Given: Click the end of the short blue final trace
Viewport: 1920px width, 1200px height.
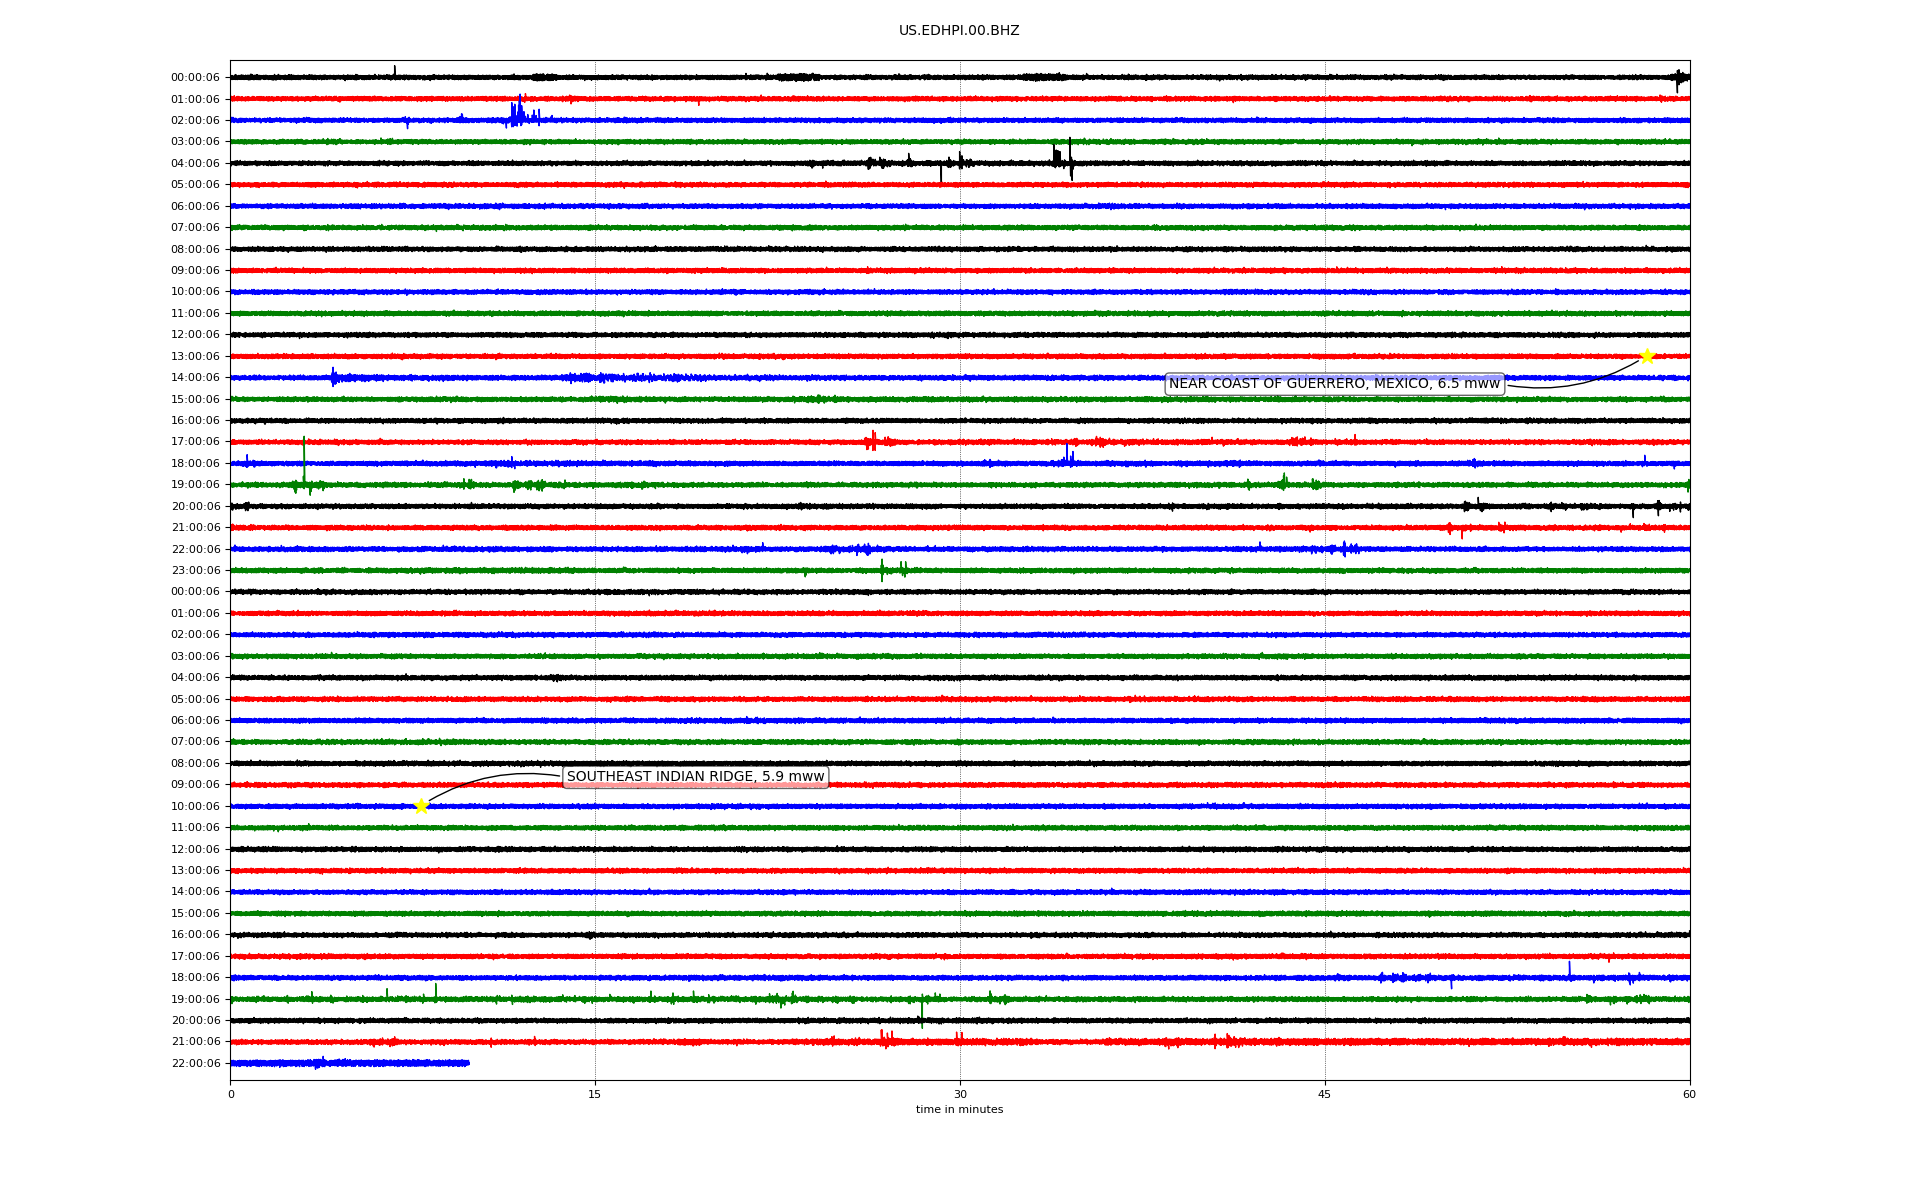Looking at the screenshot, I should [468, 1063].
